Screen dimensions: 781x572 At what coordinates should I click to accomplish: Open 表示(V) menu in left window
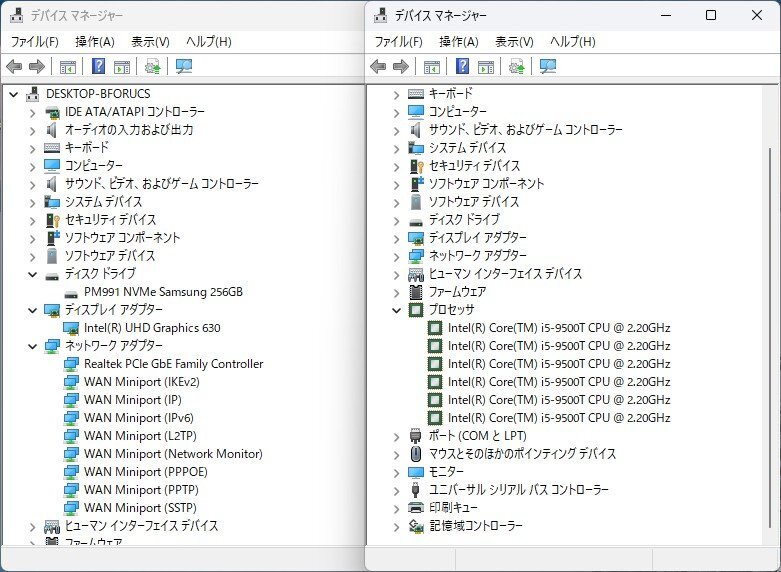(150, 42)
